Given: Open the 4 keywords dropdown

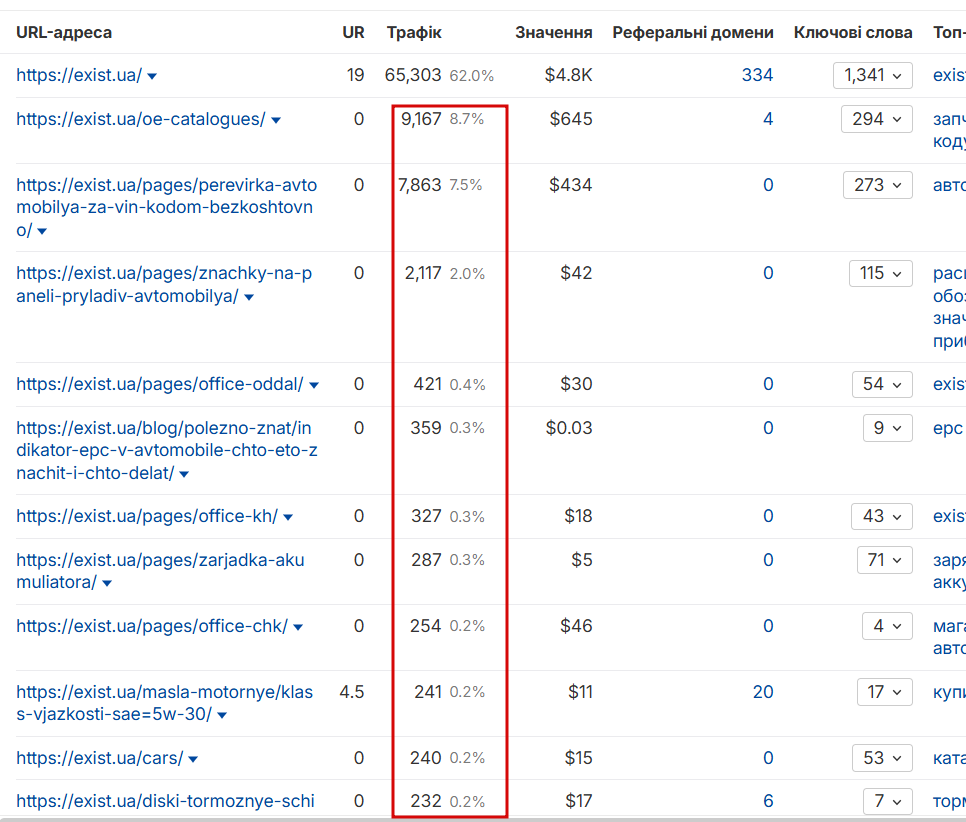Looking at the screenshot, I should coord(887,626).
